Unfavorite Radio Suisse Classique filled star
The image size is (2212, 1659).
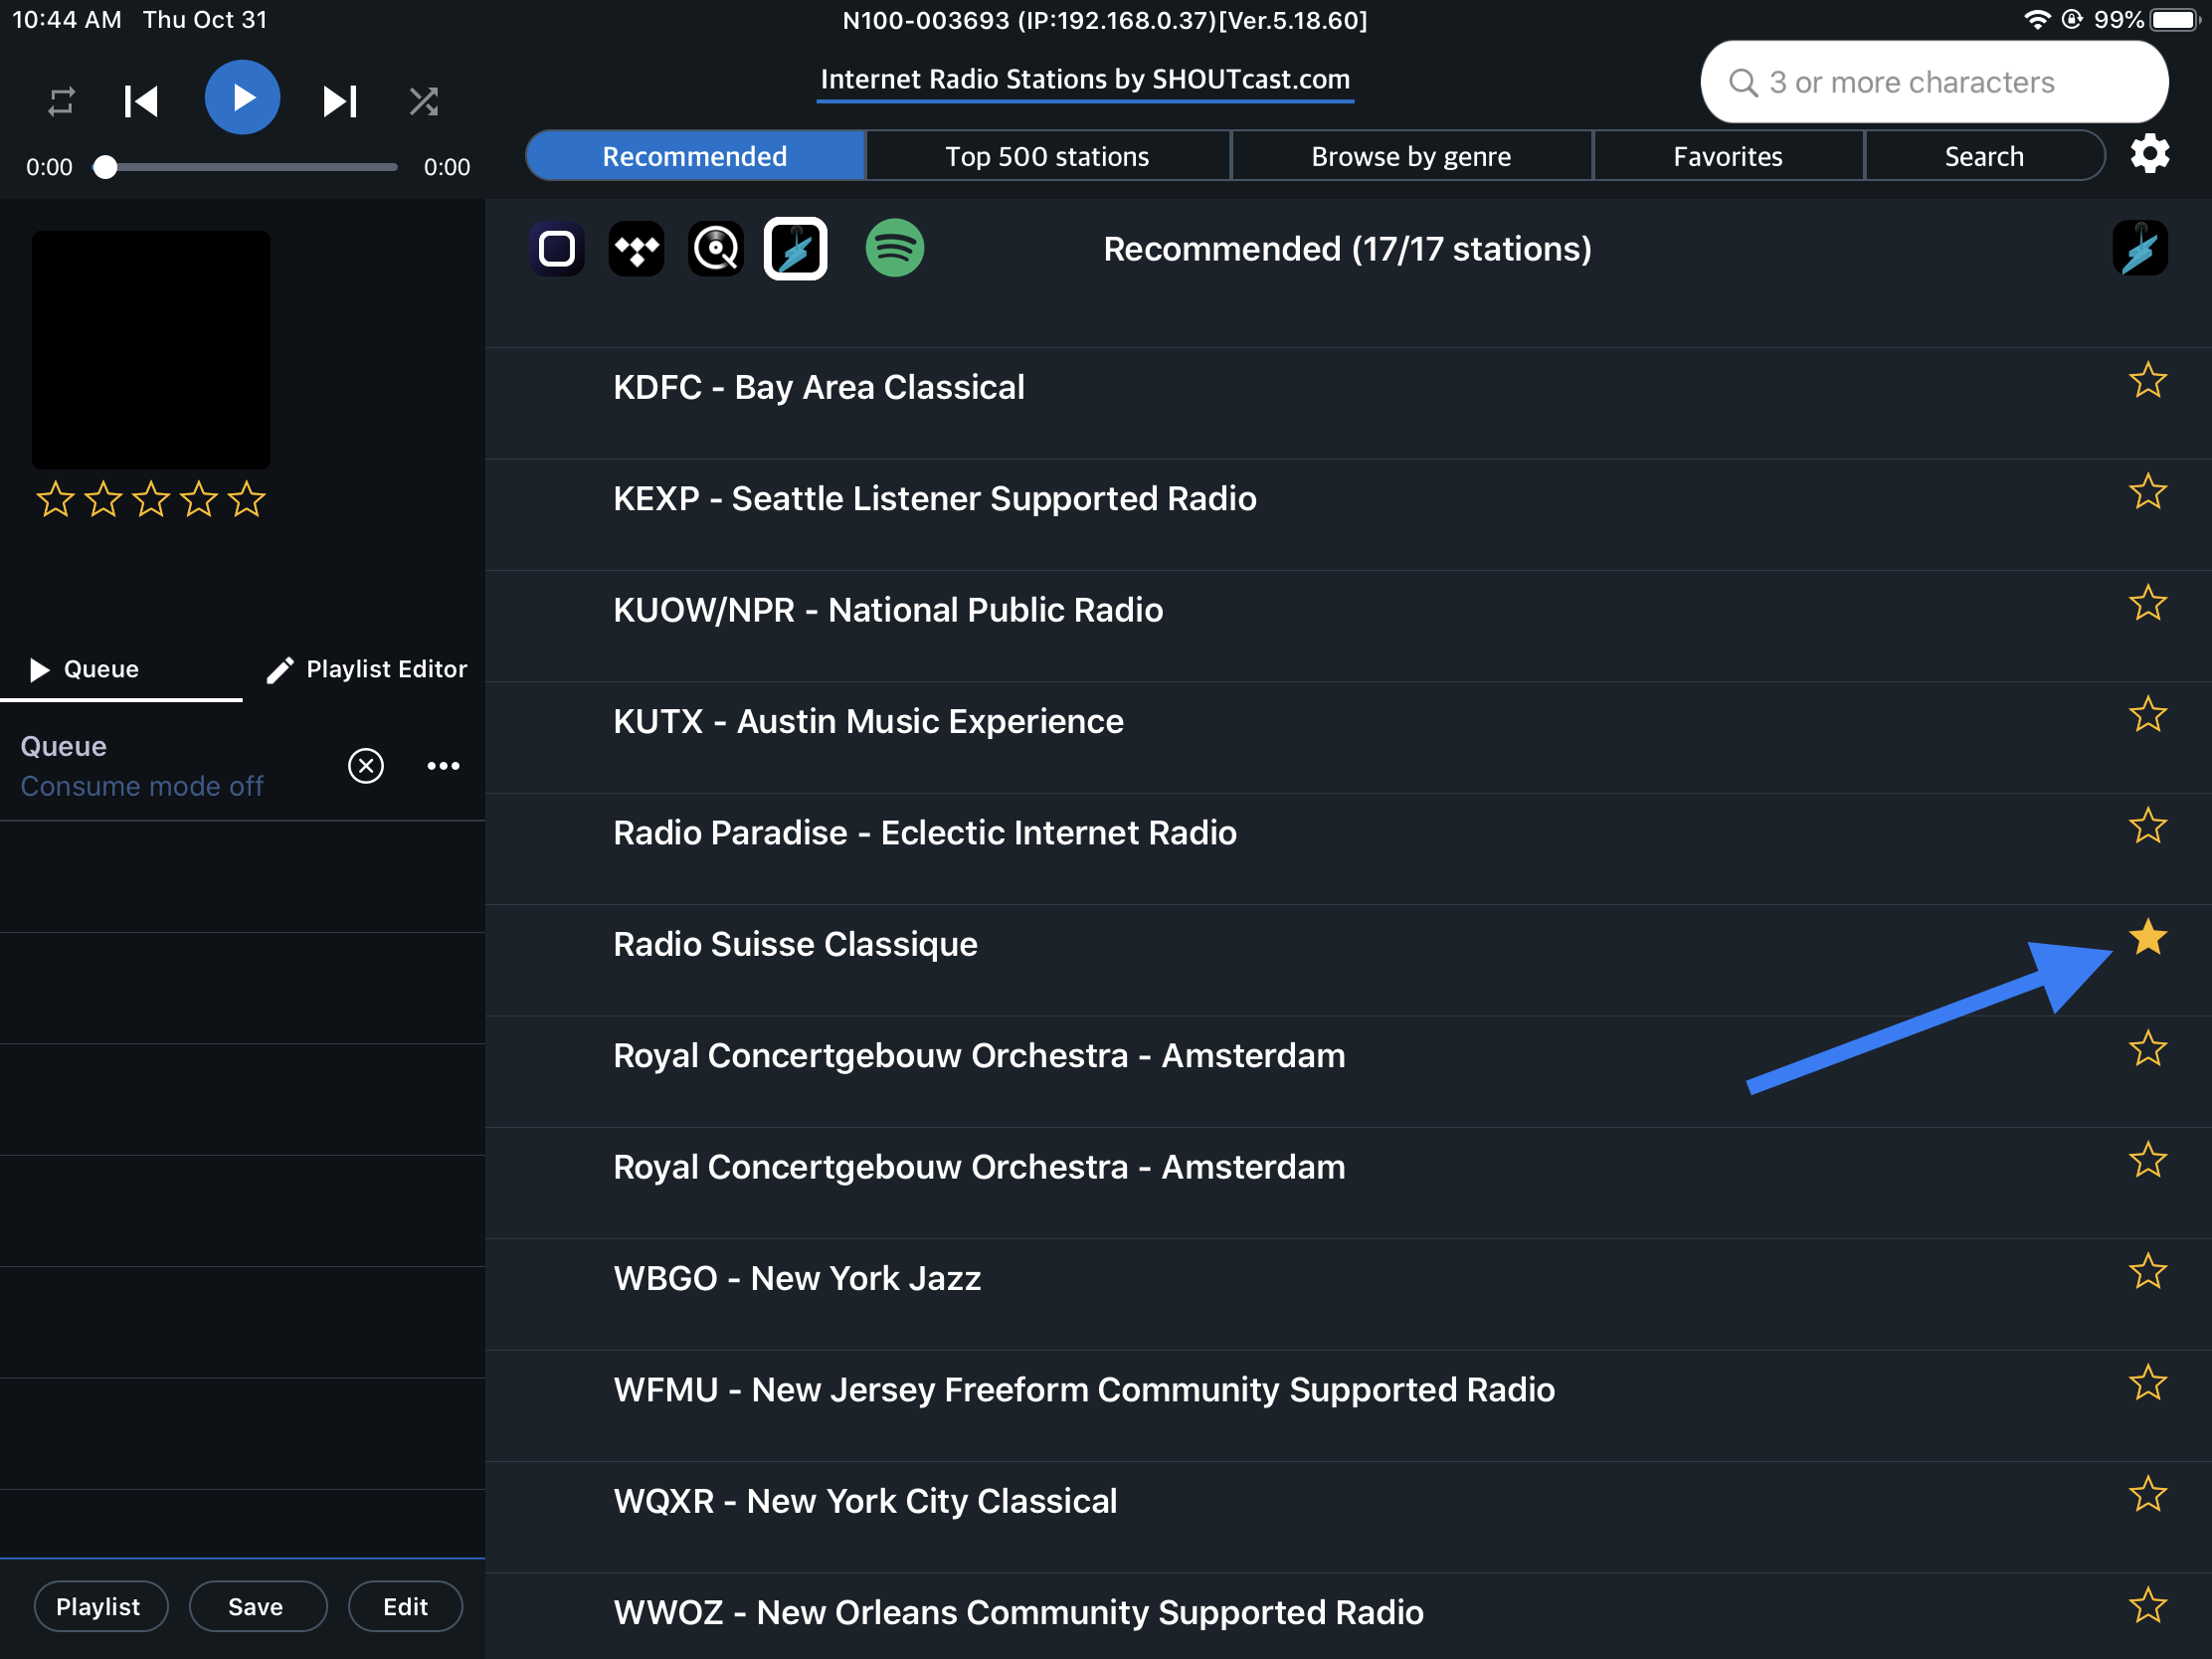pos(2147,938)
